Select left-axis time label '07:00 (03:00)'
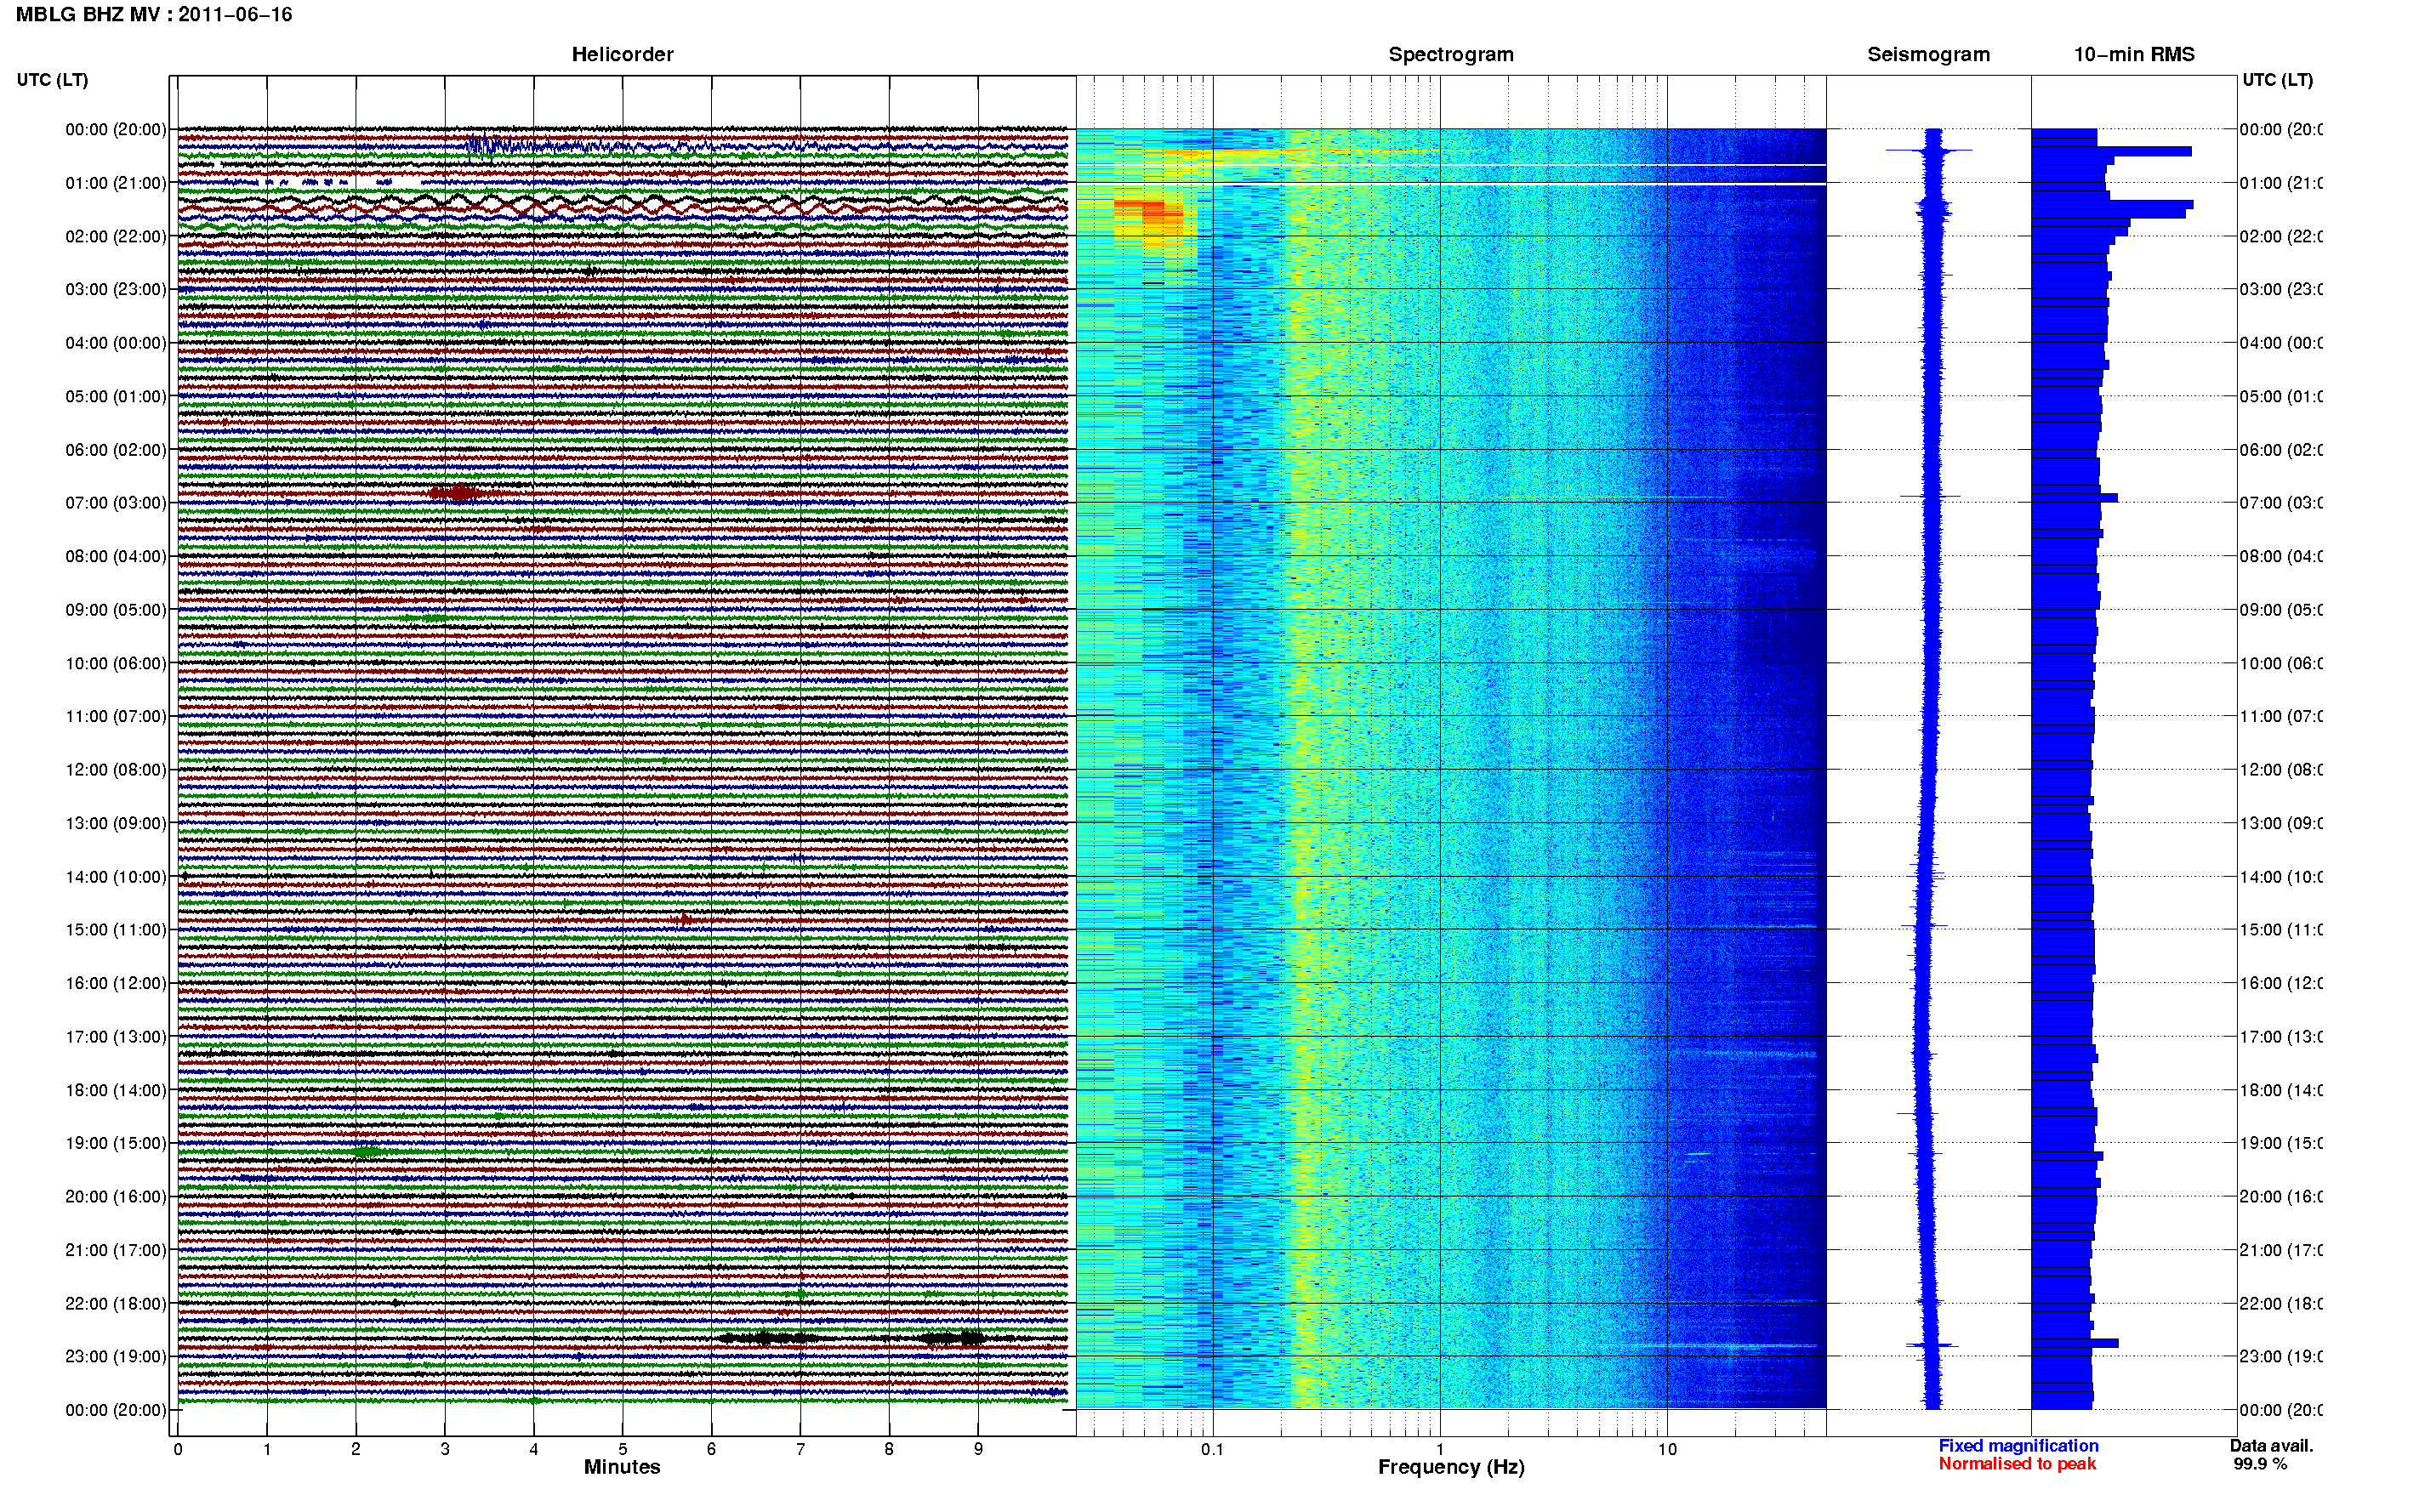This screenshot has height=1512, width=2419. (116, 502)
